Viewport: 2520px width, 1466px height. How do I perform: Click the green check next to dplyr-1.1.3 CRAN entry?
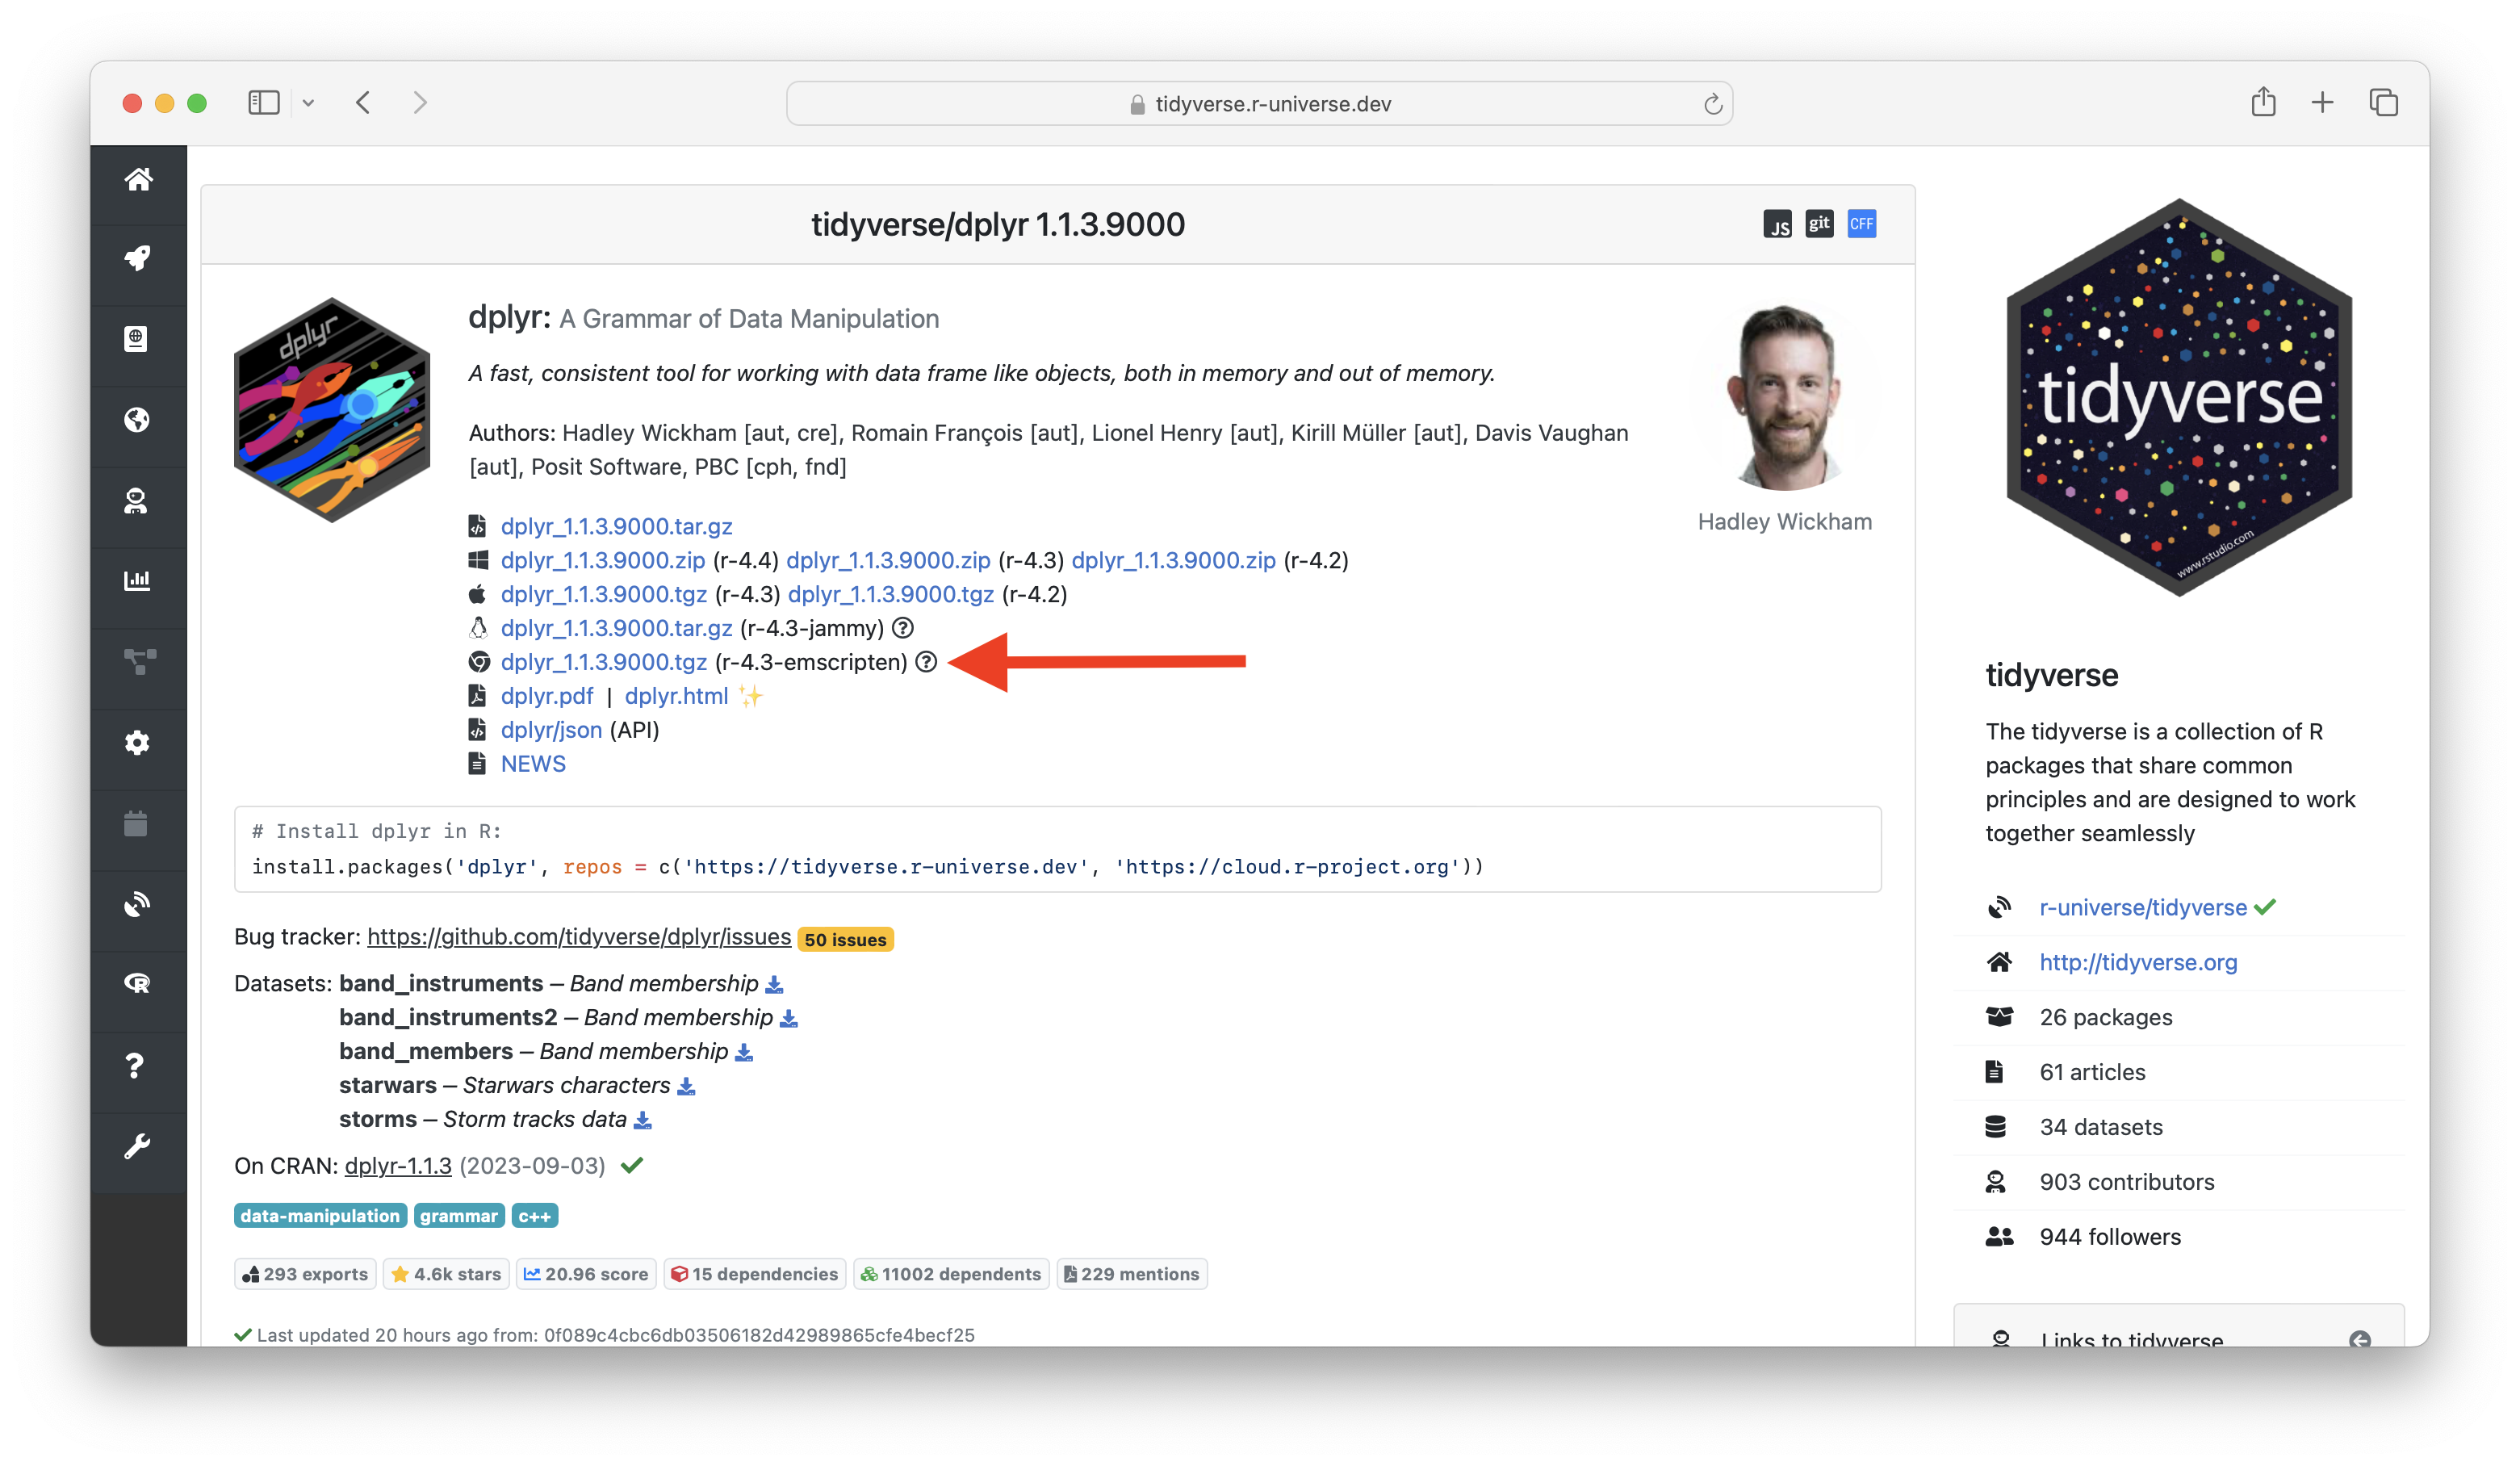631,1164
